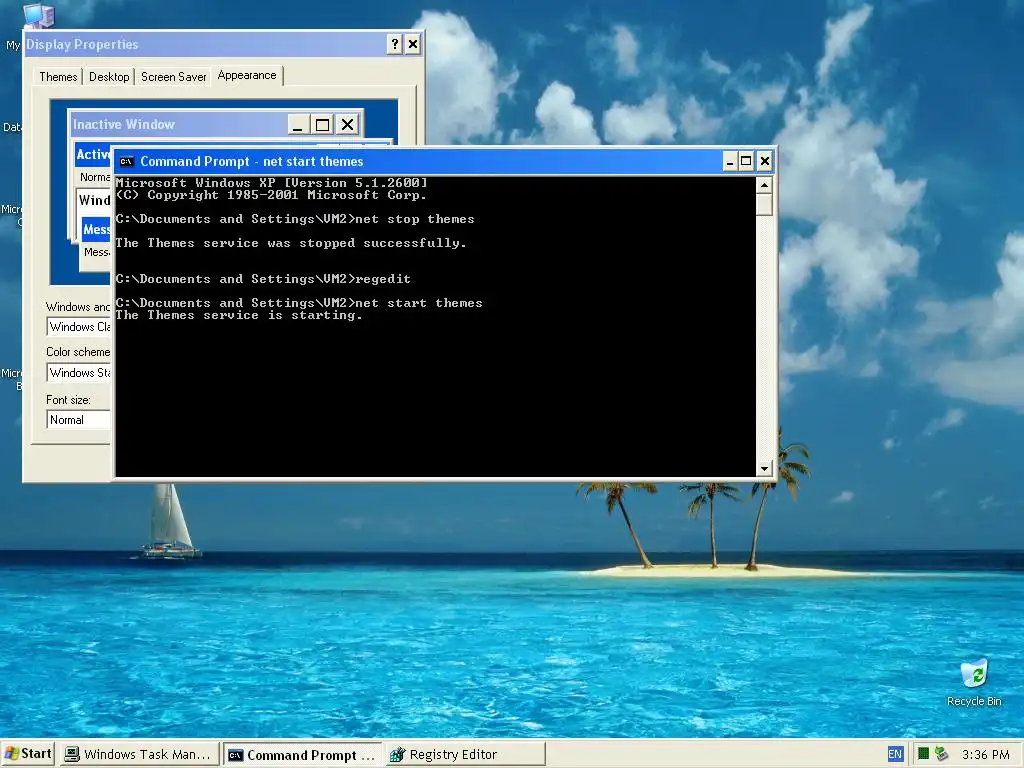Click the system clock showing 3:36 PM
The width and height of the screenshot is (1024, 768).
point(985,754)
